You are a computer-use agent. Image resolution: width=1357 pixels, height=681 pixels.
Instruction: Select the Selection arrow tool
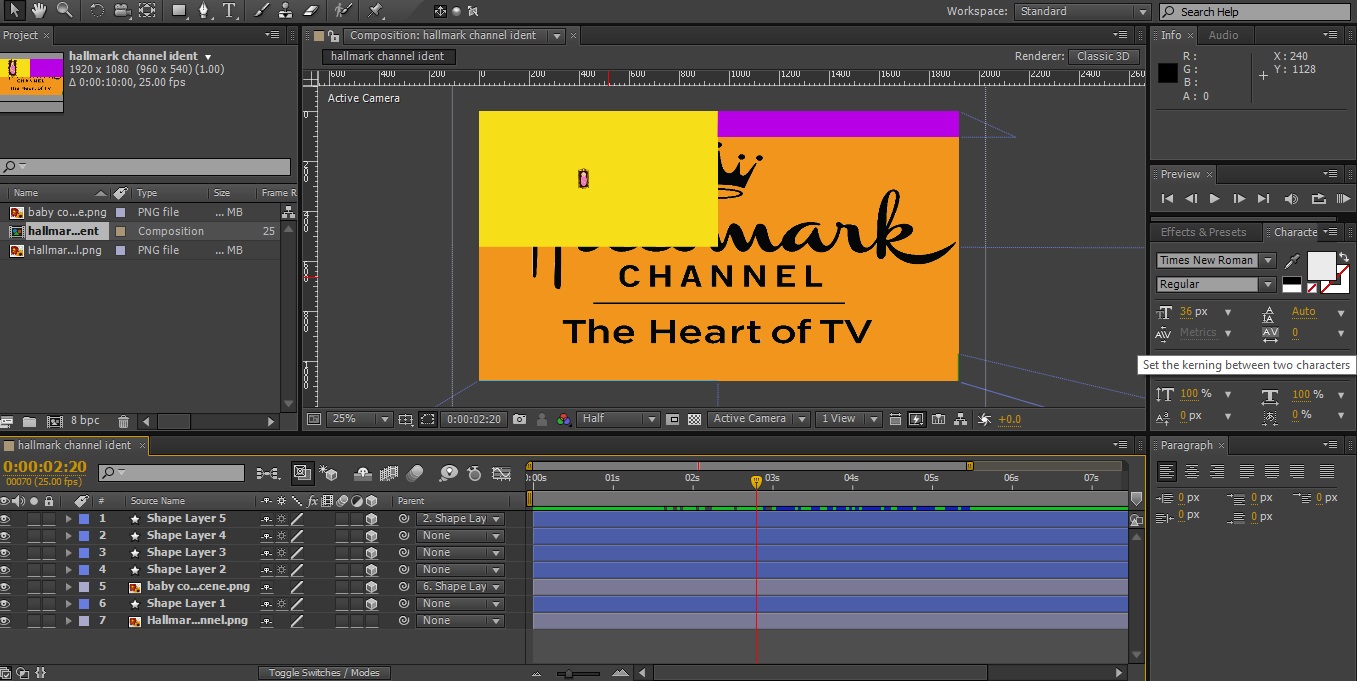(13, 10)
